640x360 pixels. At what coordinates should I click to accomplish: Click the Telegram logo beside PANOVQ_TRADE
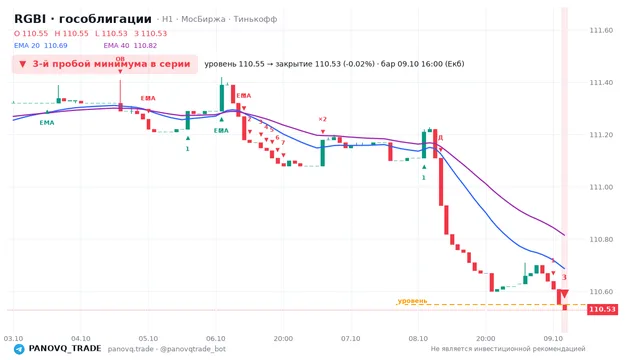pyautogui.click(x=19, y=349)
